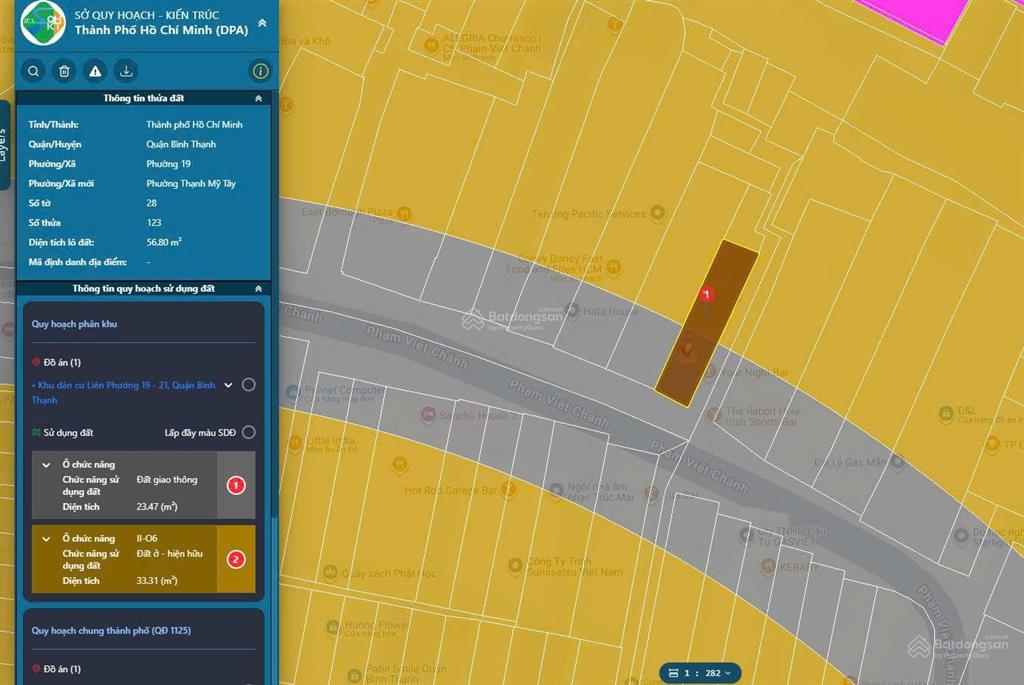This screenshot has width=1024, height=685.
Task: Click the Hata House map pin
Action: coord(573,310)
